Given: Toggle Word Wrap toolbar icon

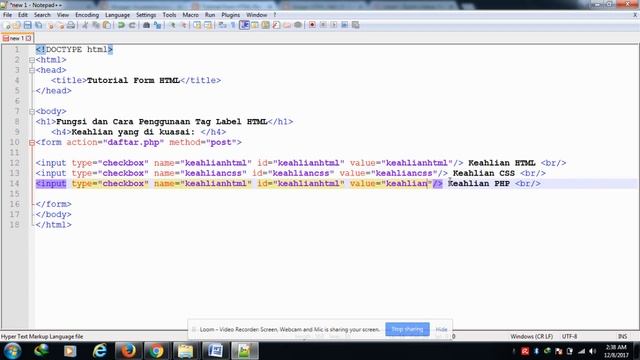Looking at the screenshot, I should pos(222,25).
